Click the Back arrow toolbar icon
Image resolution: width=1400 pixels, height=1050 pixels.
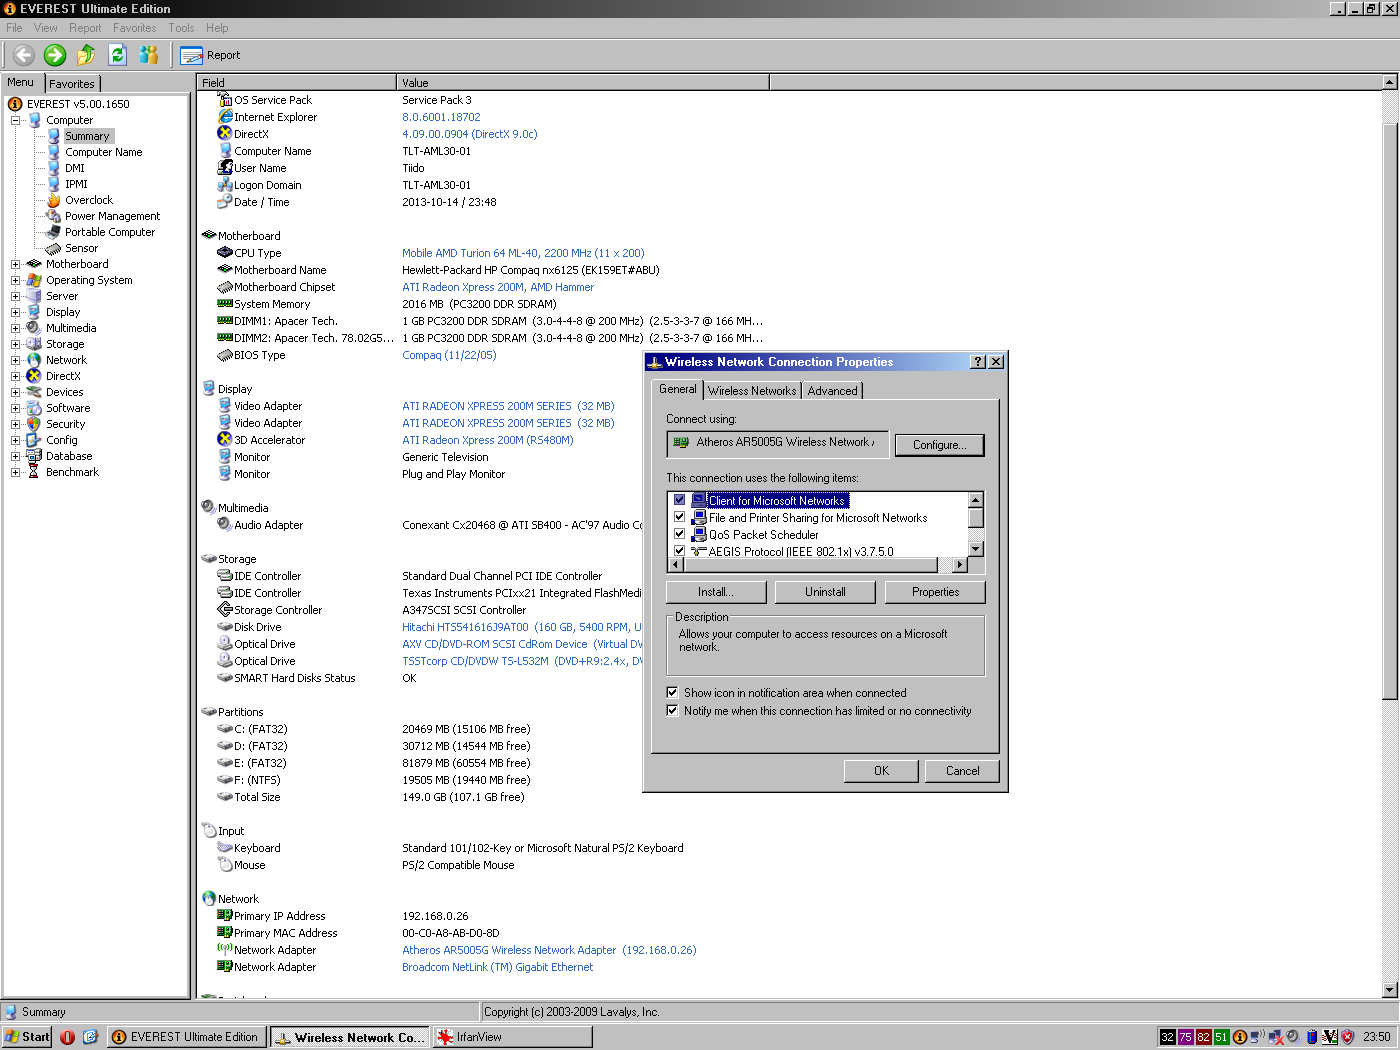click(x=24, y=55)
